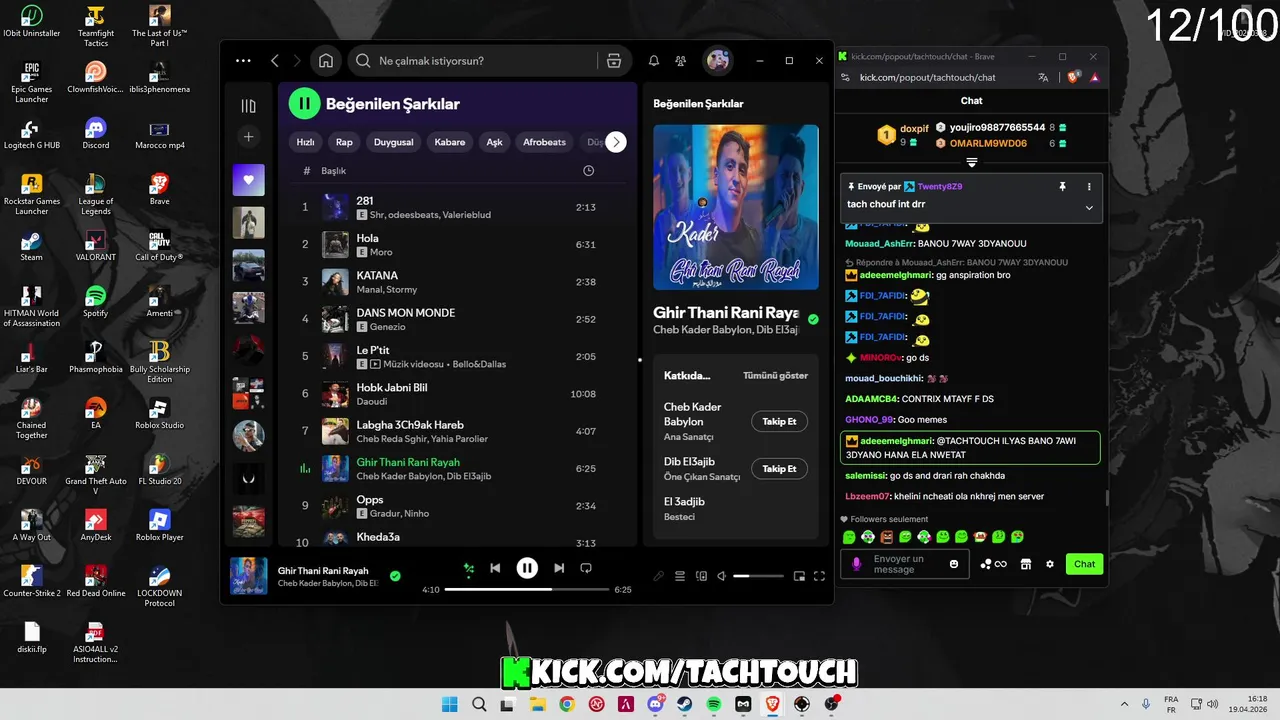Open mini player icon
The height and width of the screenshot is (720, 1280).
pyautogui.click(x=799, y=576)
